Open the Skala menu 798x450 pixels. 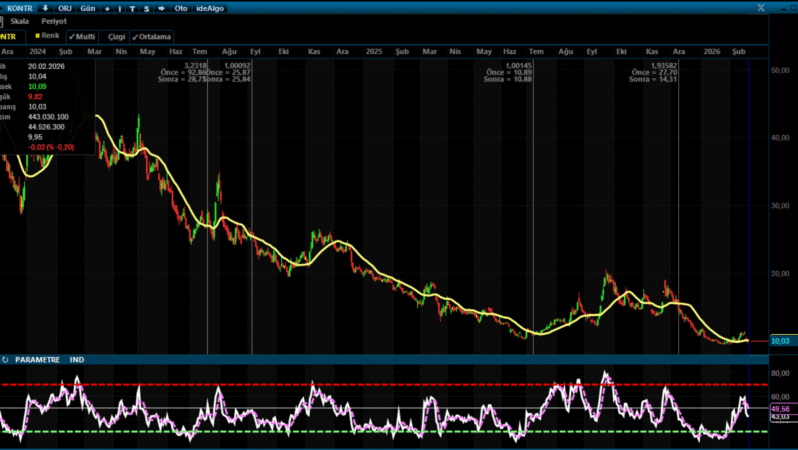(19, 21)
